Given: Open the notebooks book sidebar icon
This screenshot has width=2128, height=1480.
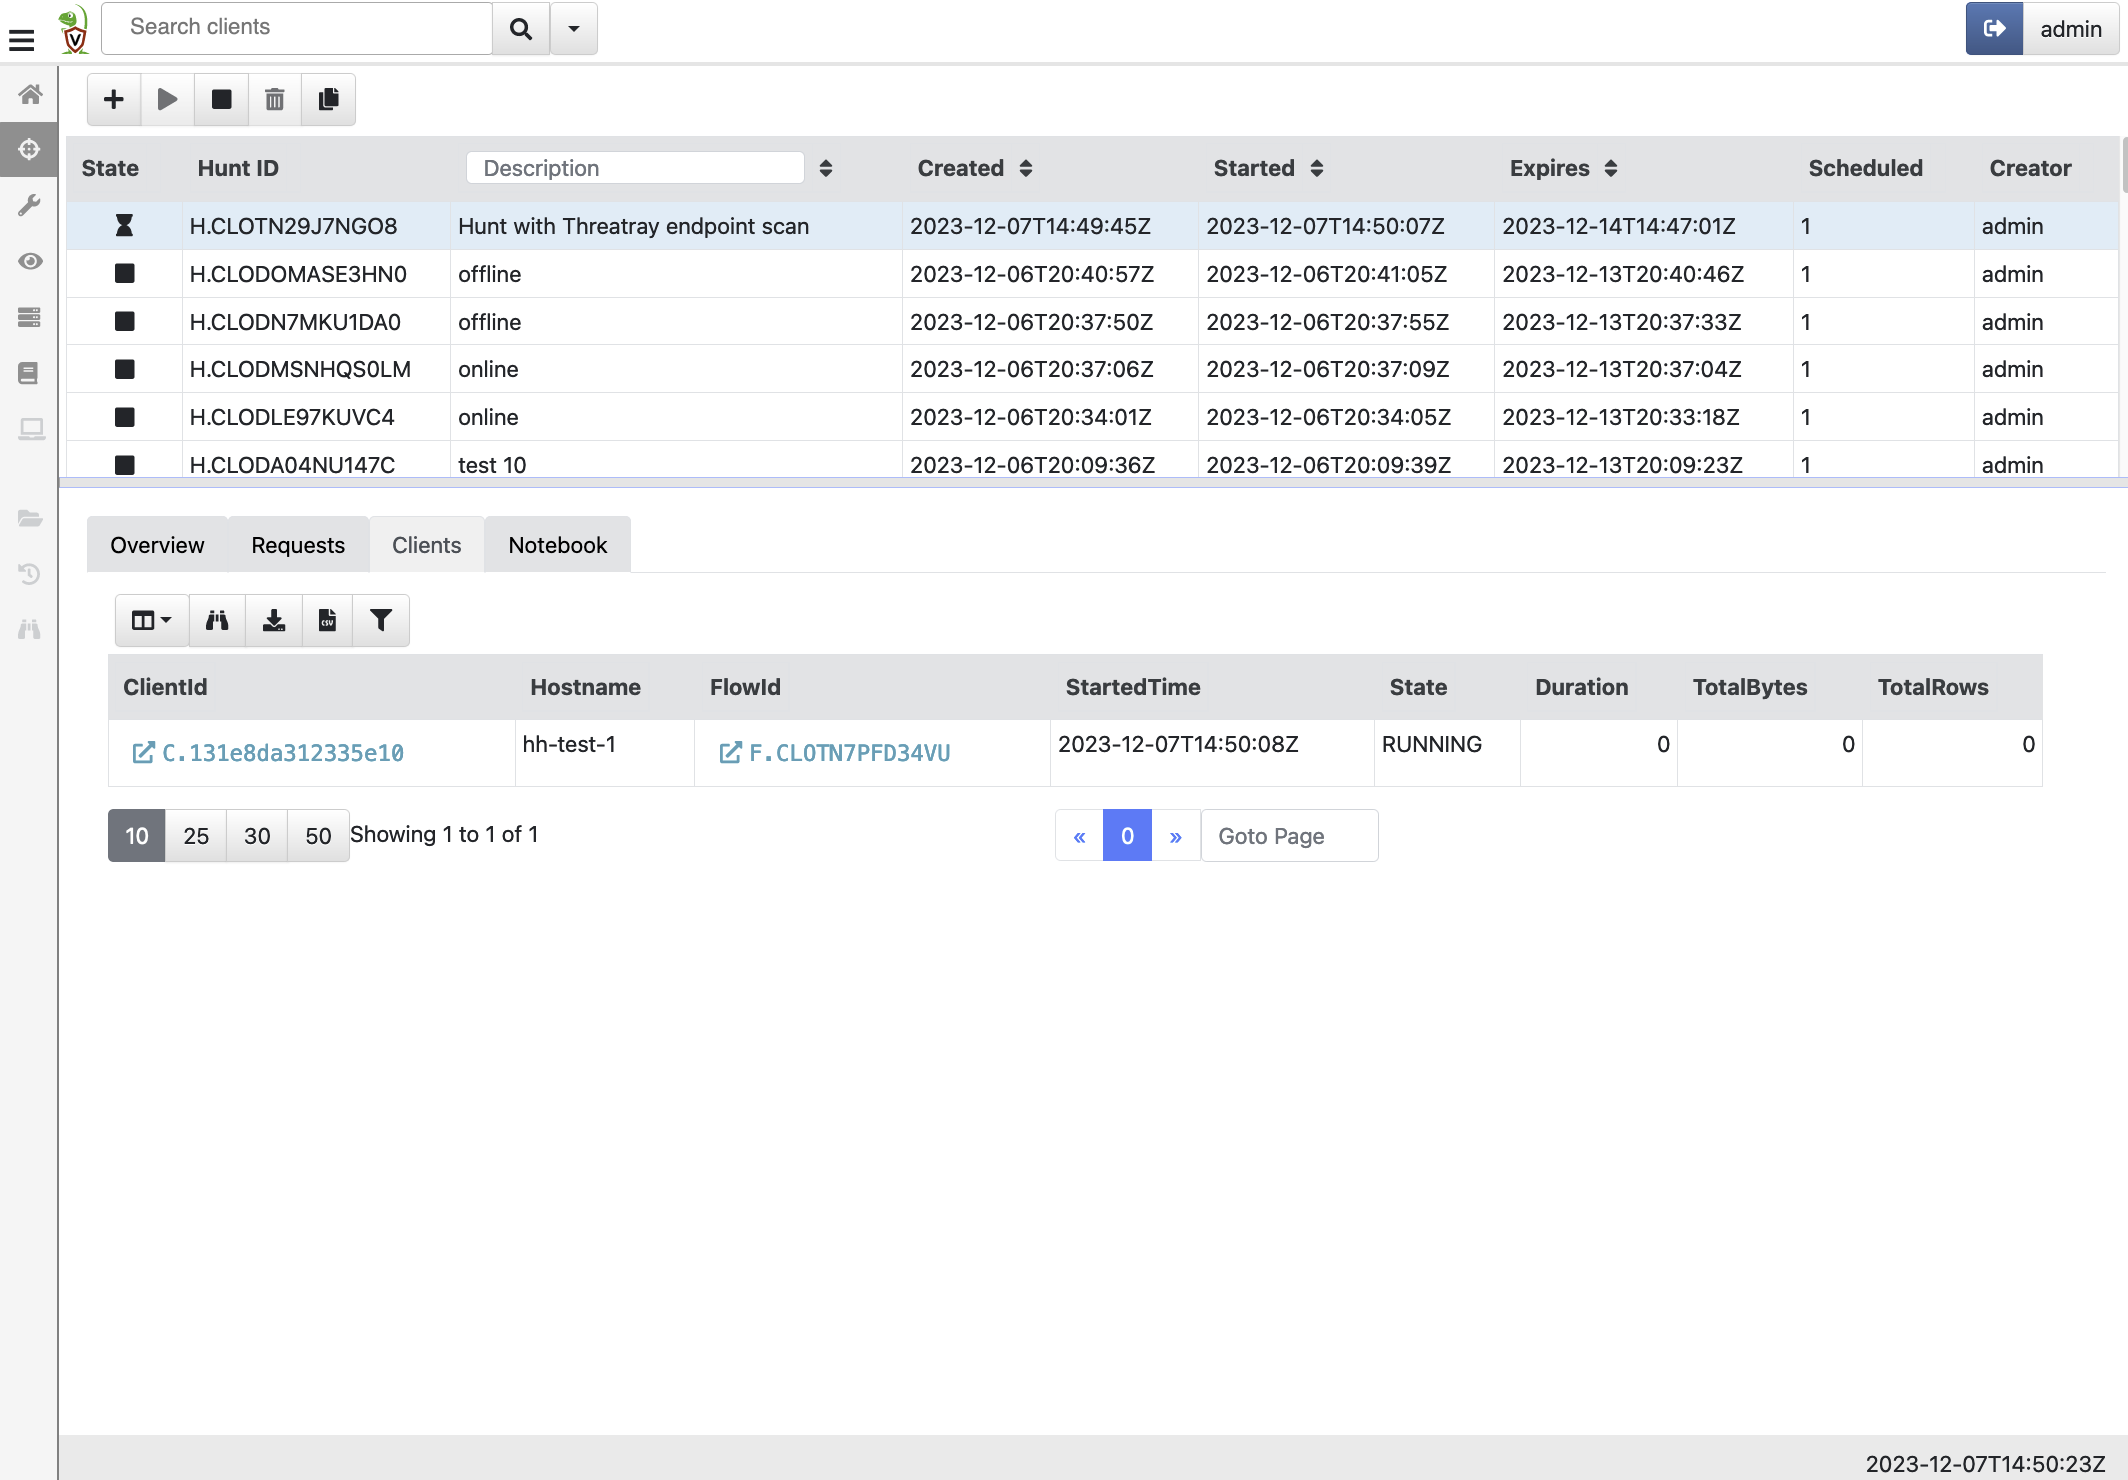Looking at the screenshot, I should click(x=30, y=373).
